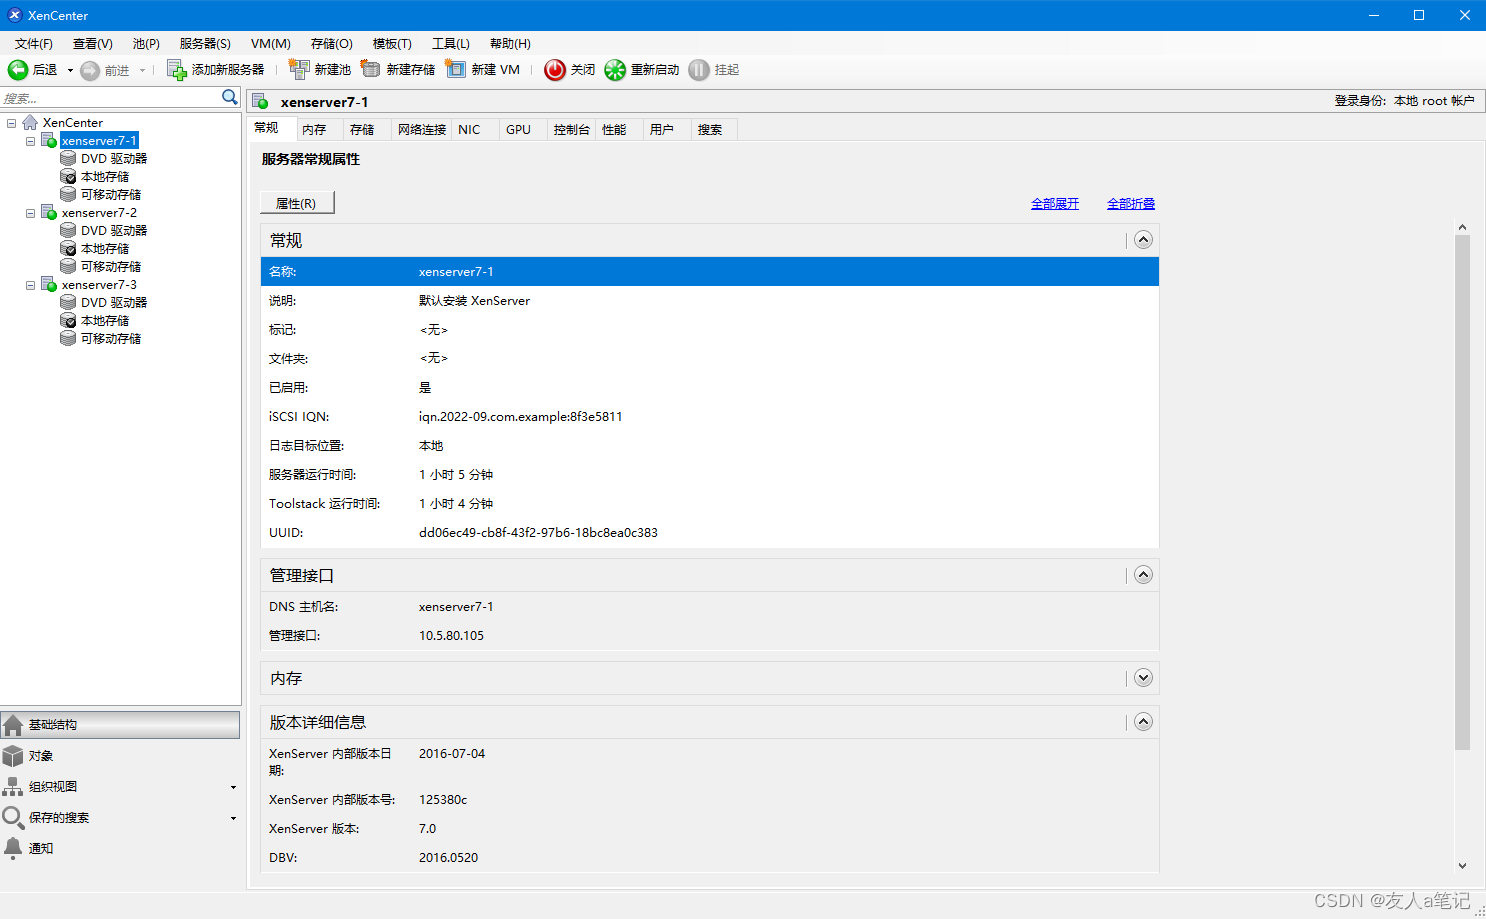This screenshot has height=919, width=1486.
Task: Collapse the XenCenter root tree node
Action: click(x=12, y=123)
